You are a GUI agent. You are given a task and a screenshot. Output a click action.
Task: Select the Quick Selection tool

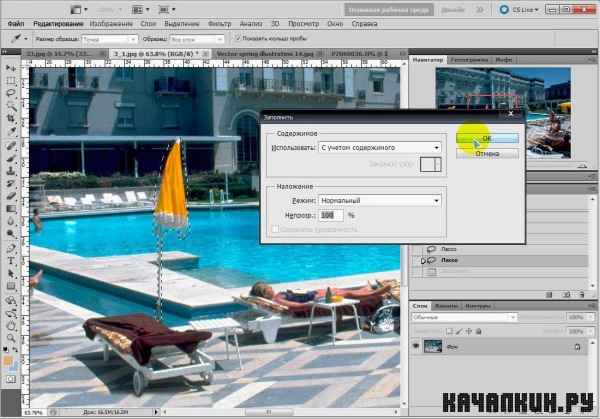point(11,106)
